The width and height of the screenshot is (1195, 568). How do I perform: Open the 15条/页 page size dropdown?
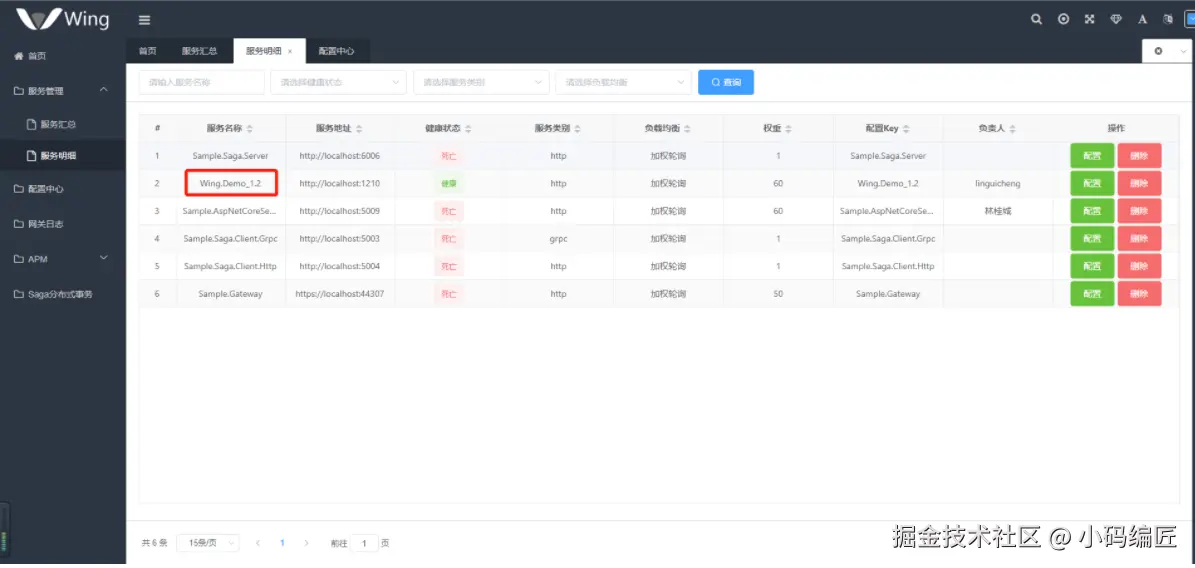pyautogui.click(x=207, y=543)
